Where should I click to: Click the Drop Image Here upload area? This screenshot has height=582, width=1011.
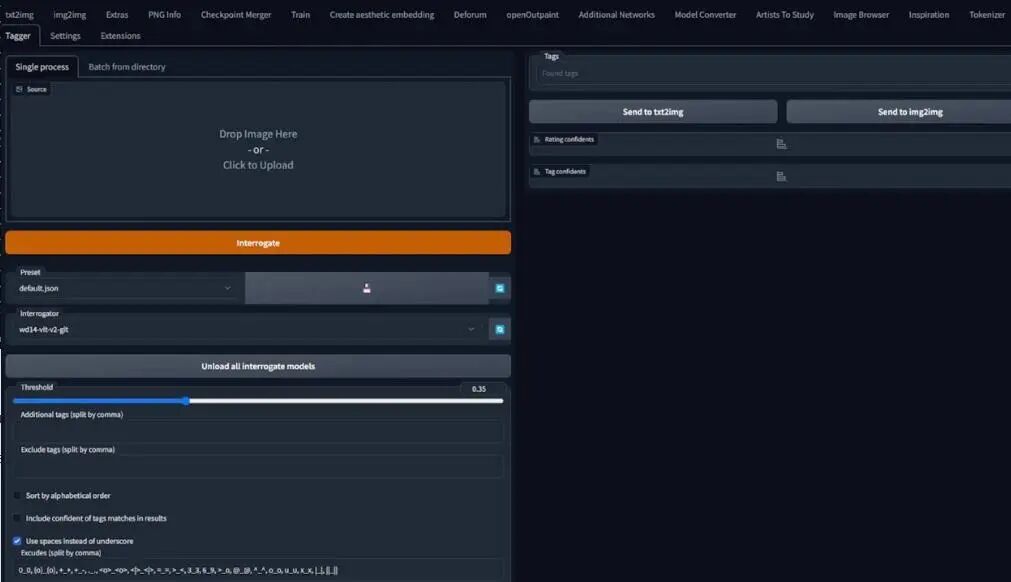point(258,150)
